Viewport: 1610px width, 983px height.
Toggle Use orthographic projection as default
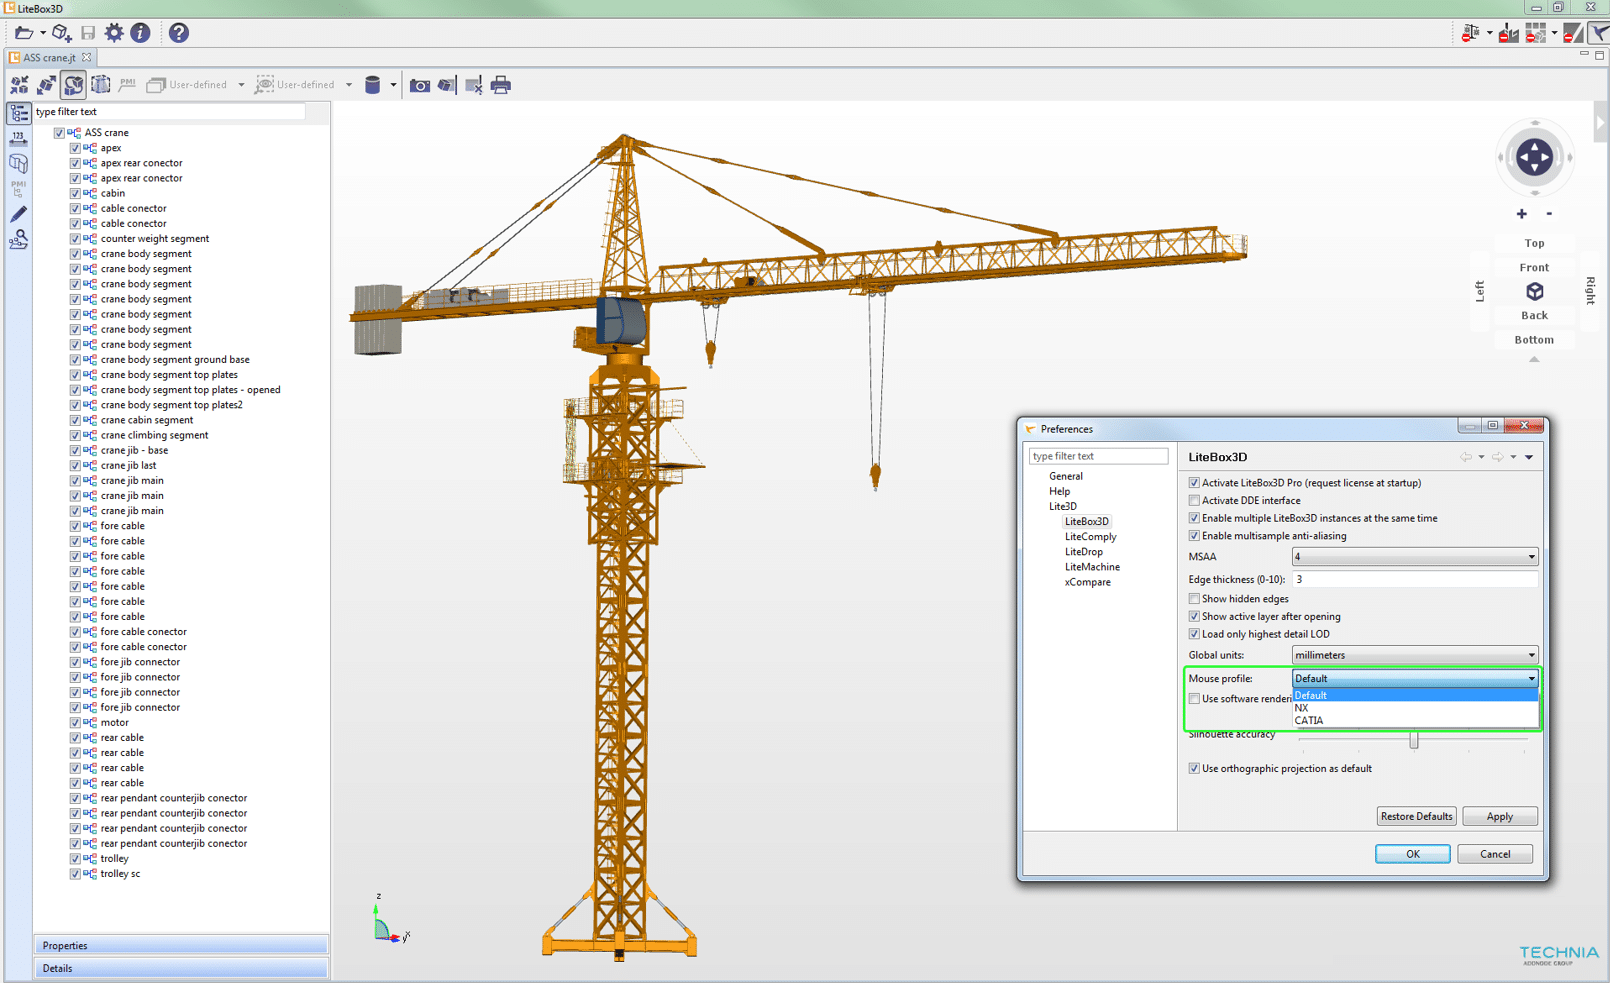1194,769
